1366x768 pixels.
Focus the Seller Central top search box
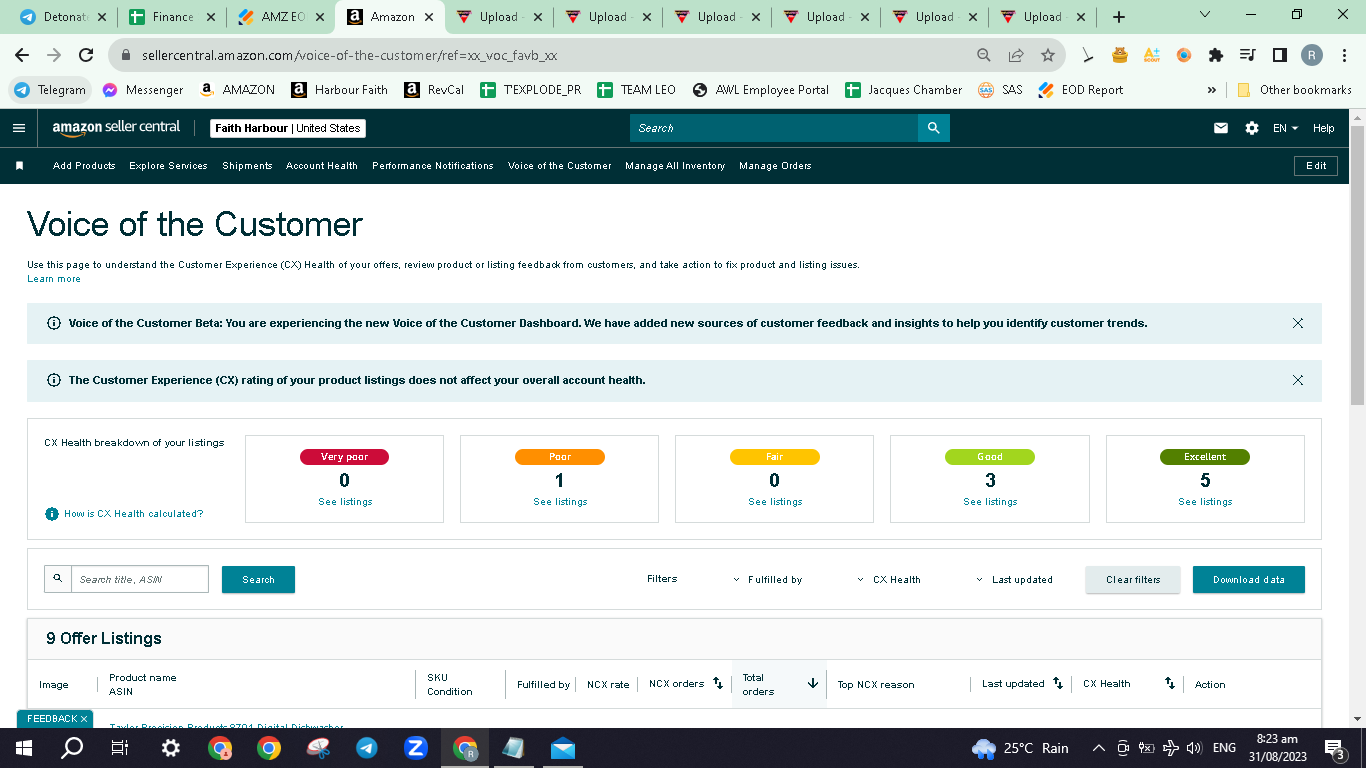(x=774, y=128)
